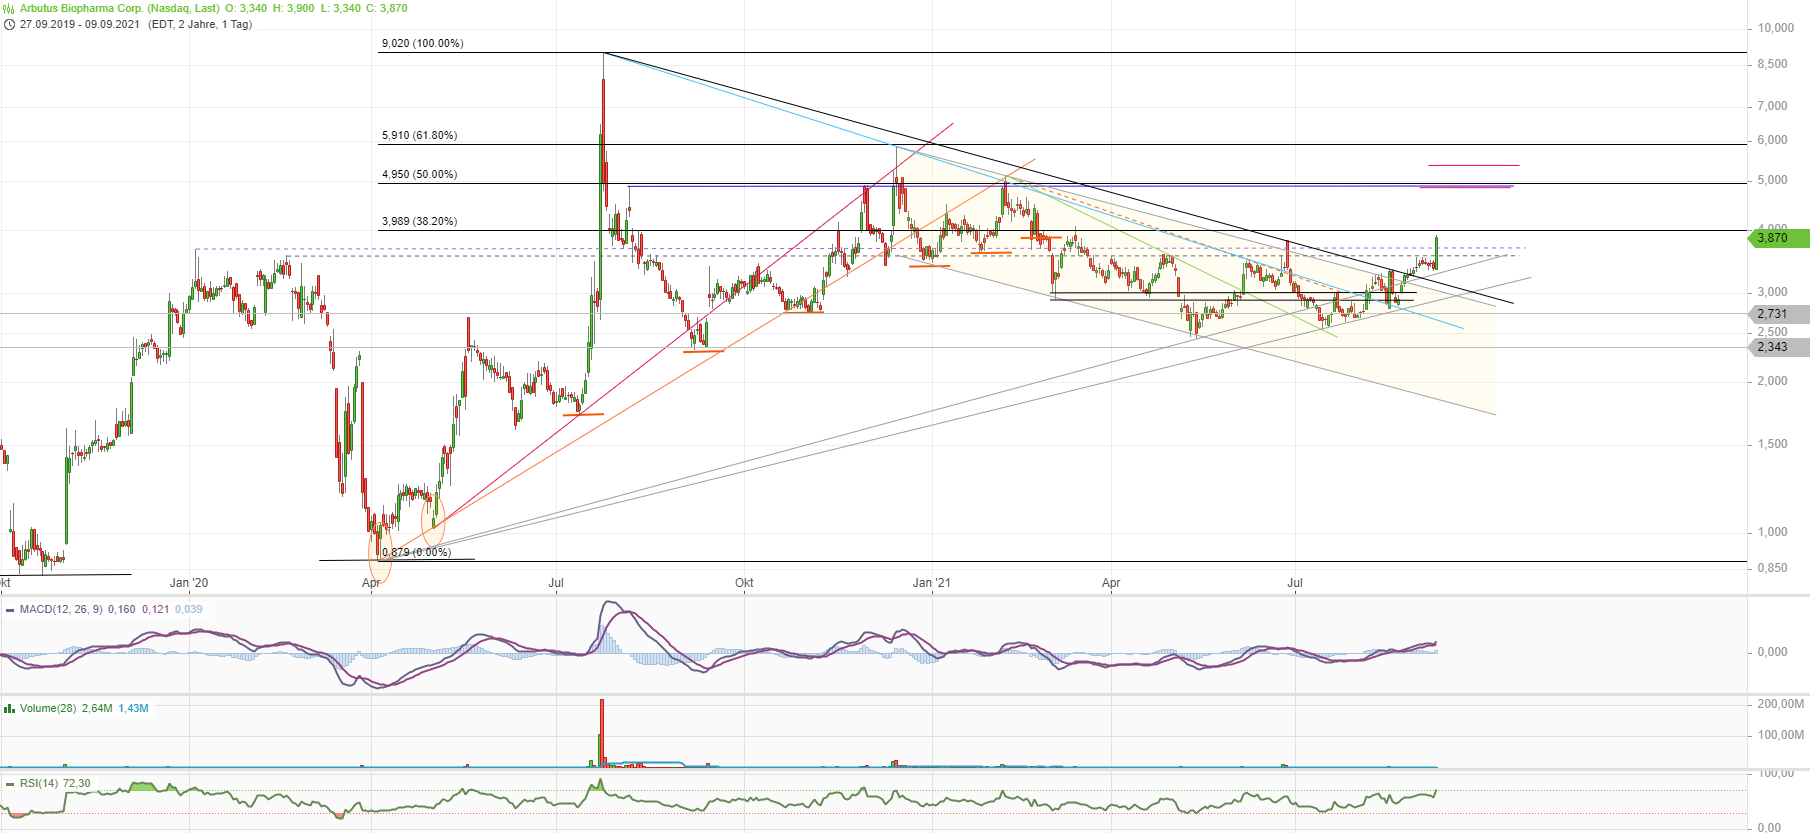Select the 5,910 (61.80%) Fibonacci level label
Screen dimensions: 1810x833
pos(419,135)
